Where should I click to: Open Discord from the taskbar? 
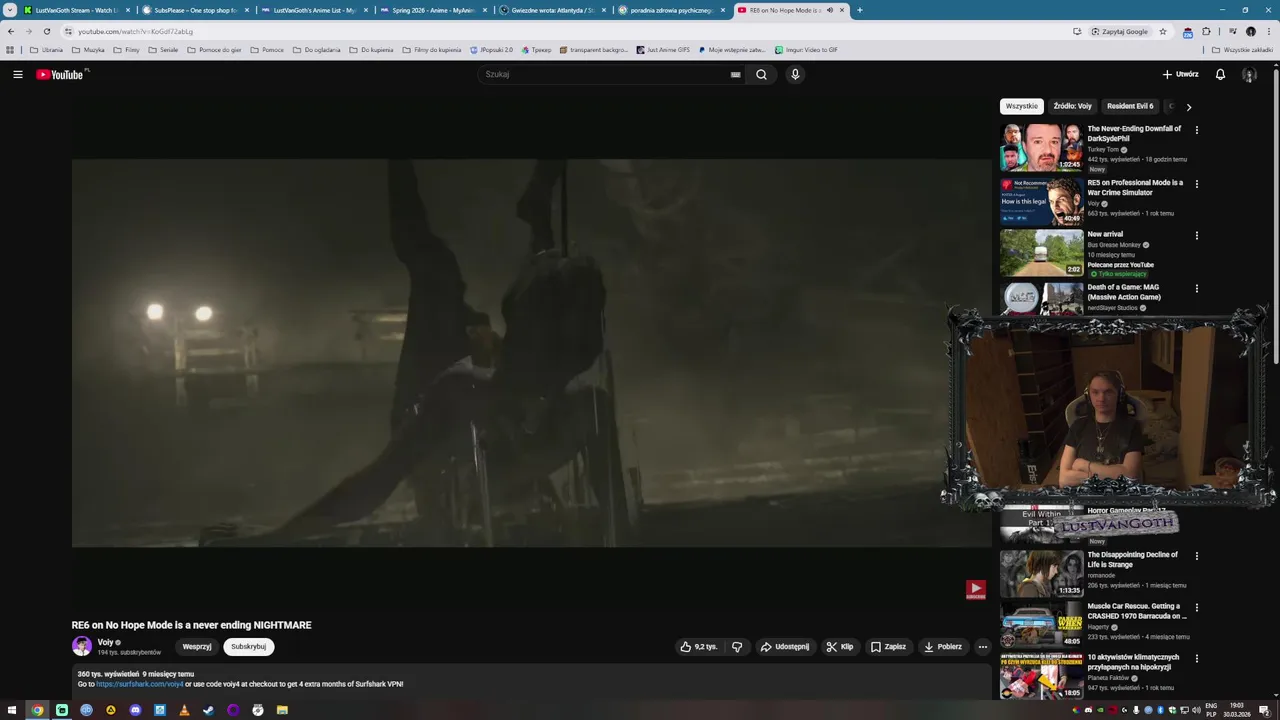click(136, 710)
